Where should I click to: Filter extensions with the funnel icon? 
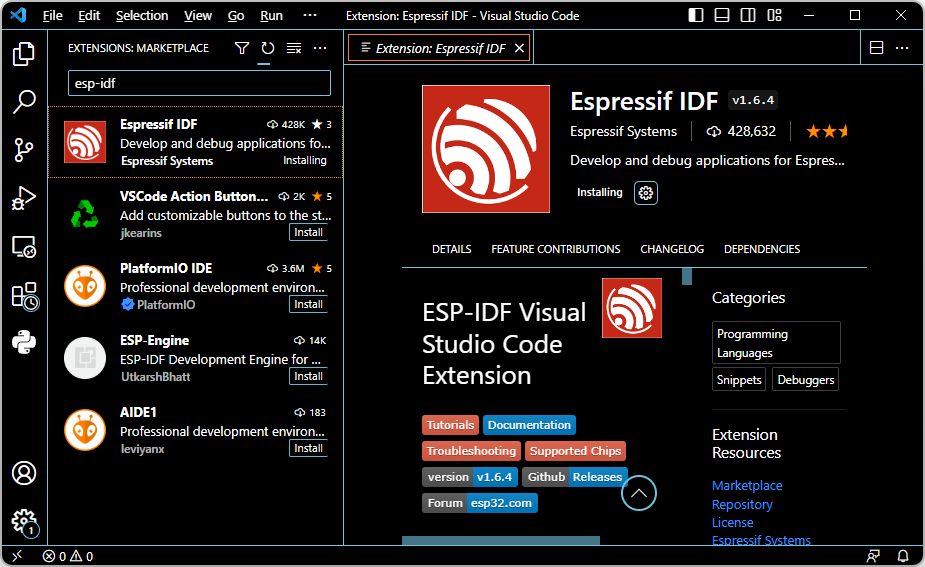tap(242, 48)
